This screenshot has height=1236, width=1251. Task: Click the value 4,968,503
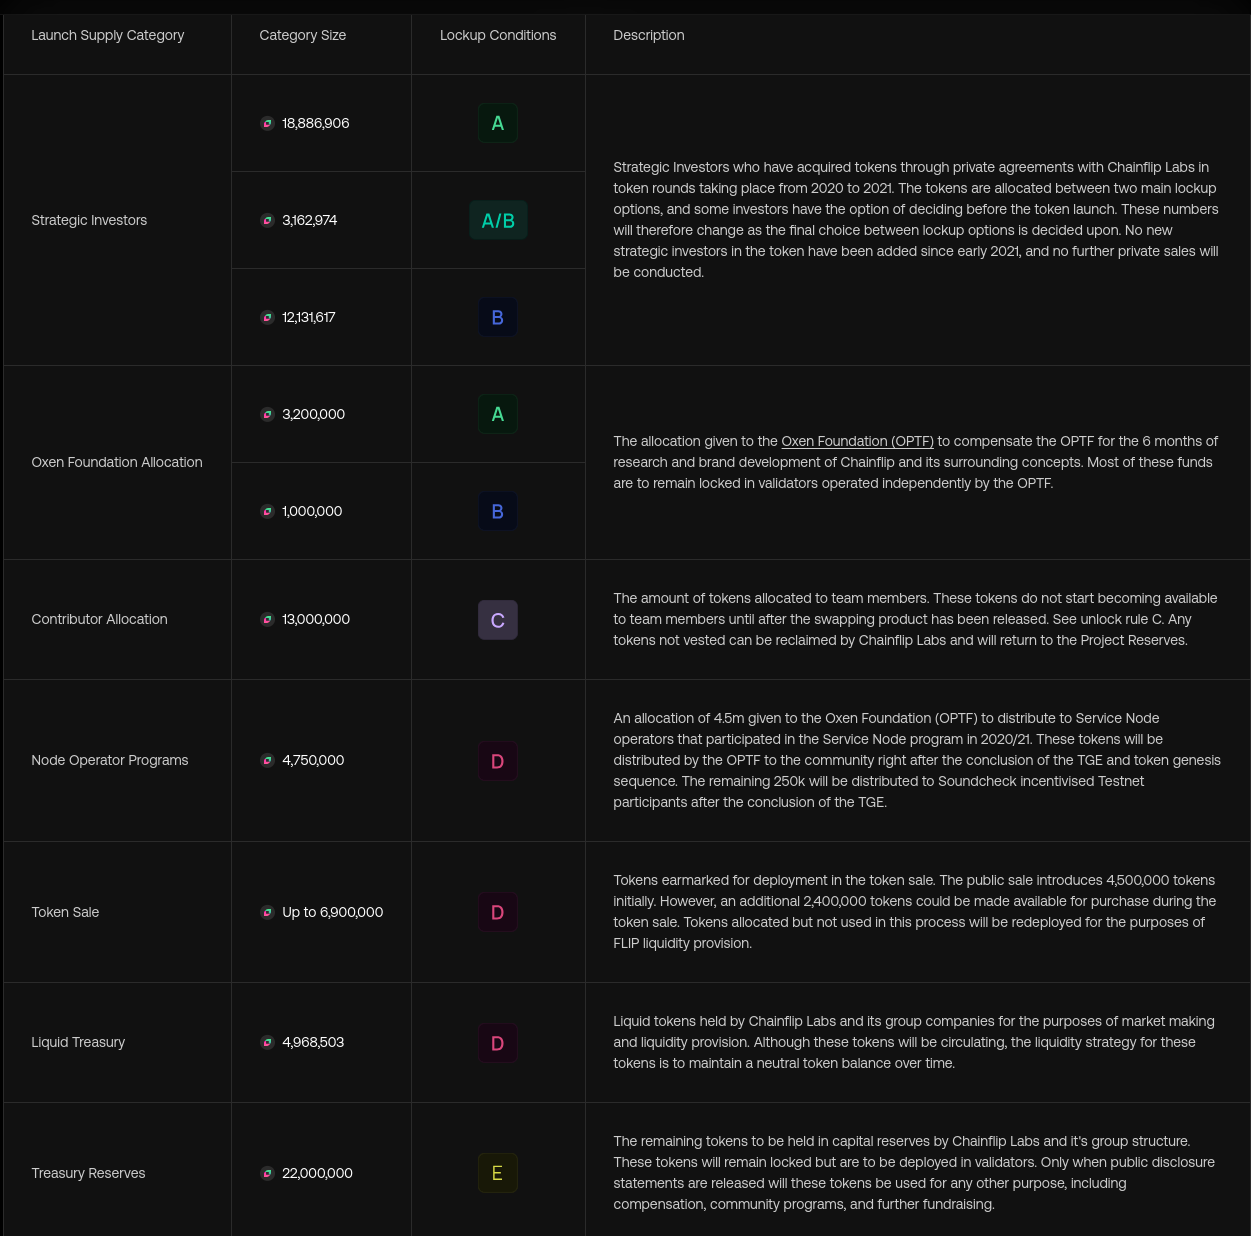pos(313,1042)
